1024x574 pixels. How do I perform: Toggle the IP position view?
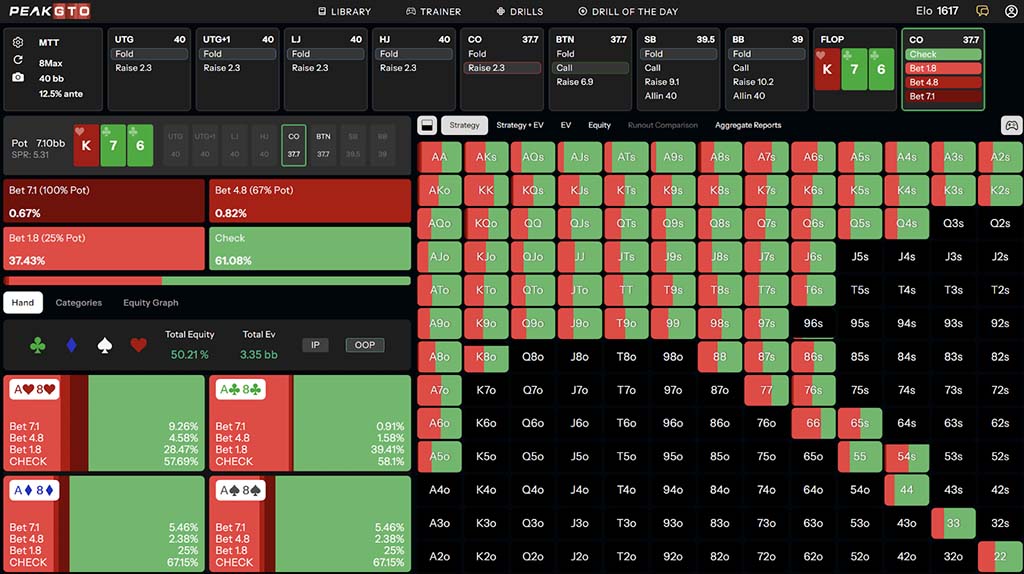[316, 345]
